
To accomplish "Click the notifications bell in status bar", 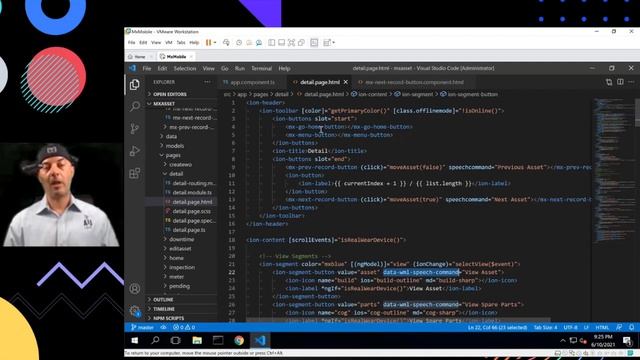I will [x=631, y=327].
